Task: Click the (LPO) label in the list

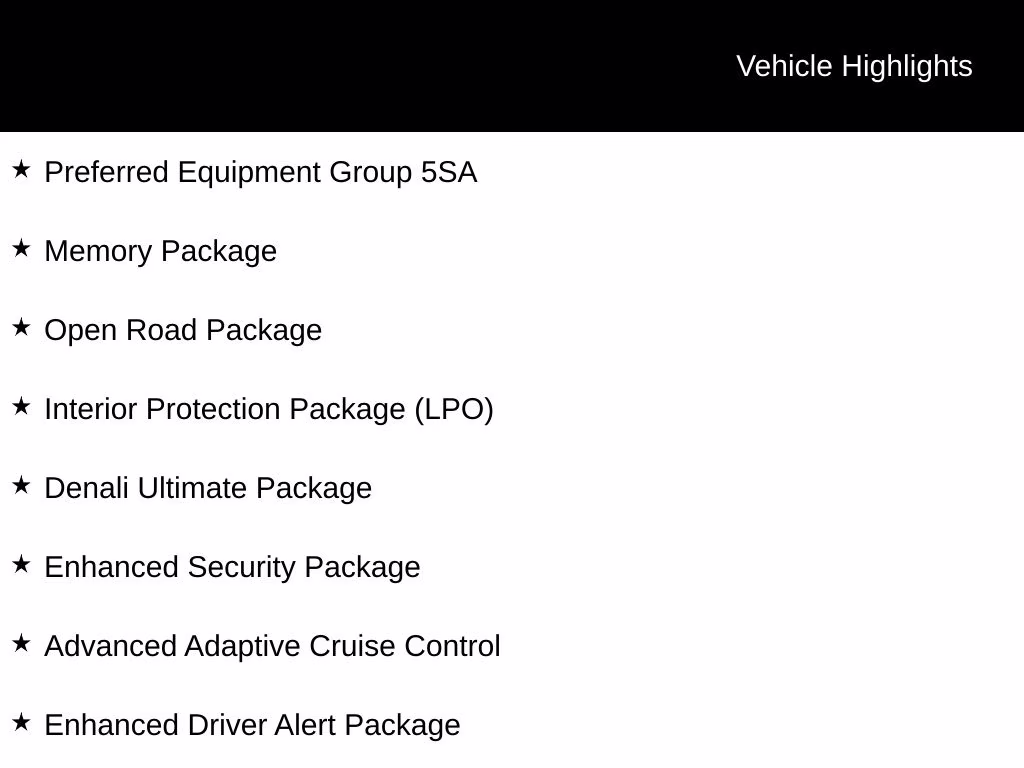Action: coord(454,410)
